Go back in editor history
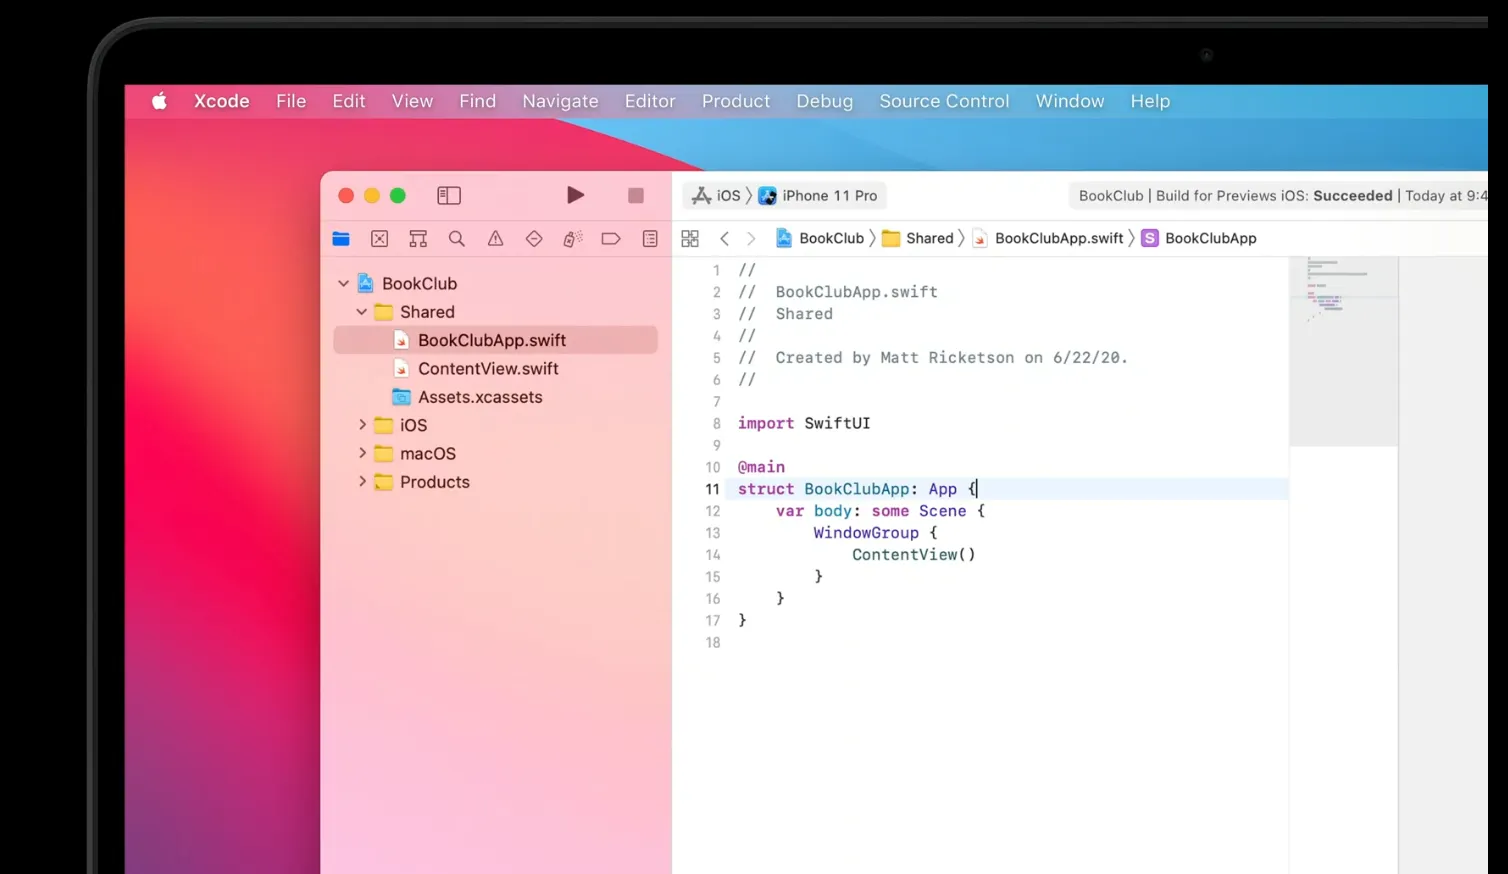 pyautogui.click(x=724, y=239)
